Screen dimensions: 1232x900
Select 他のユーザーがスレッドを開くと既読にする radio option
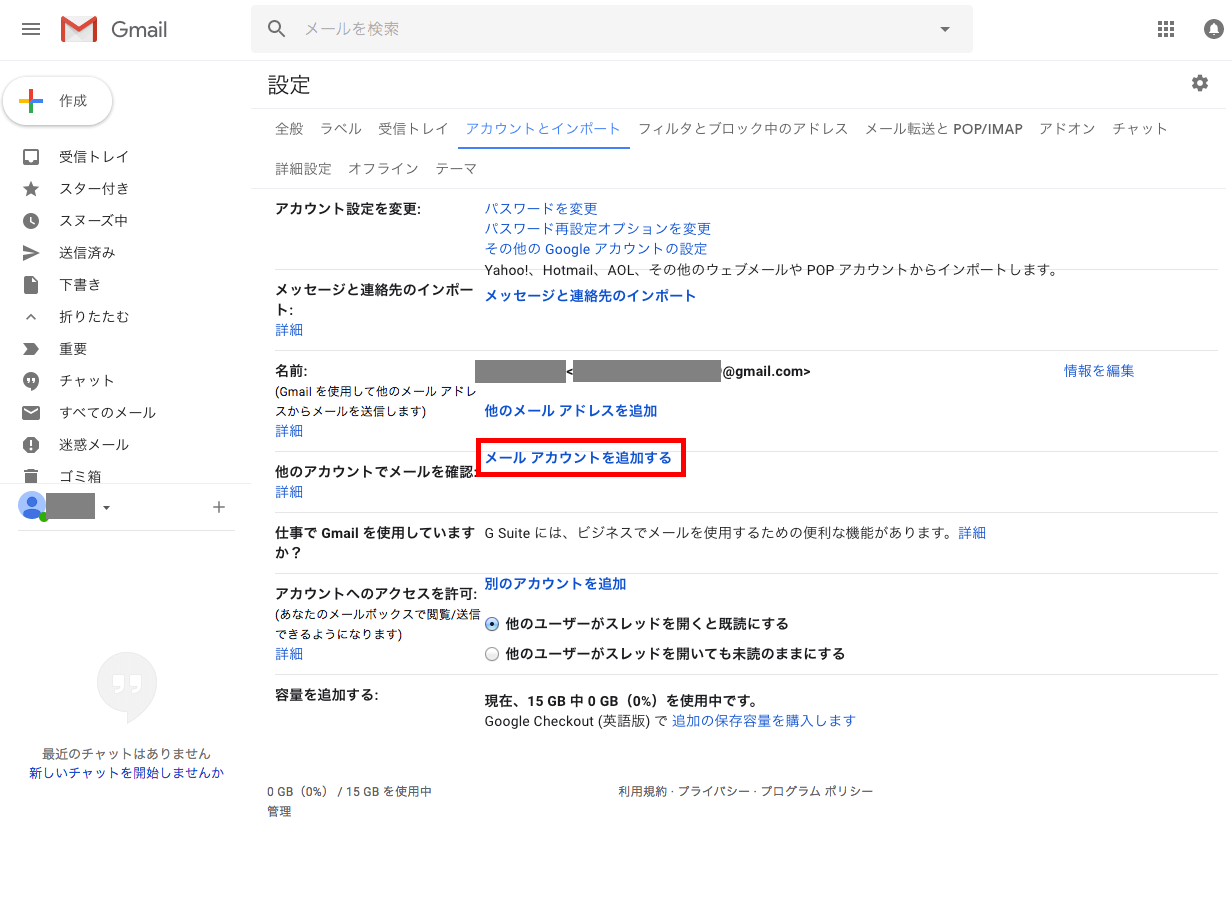click(492, 624)
